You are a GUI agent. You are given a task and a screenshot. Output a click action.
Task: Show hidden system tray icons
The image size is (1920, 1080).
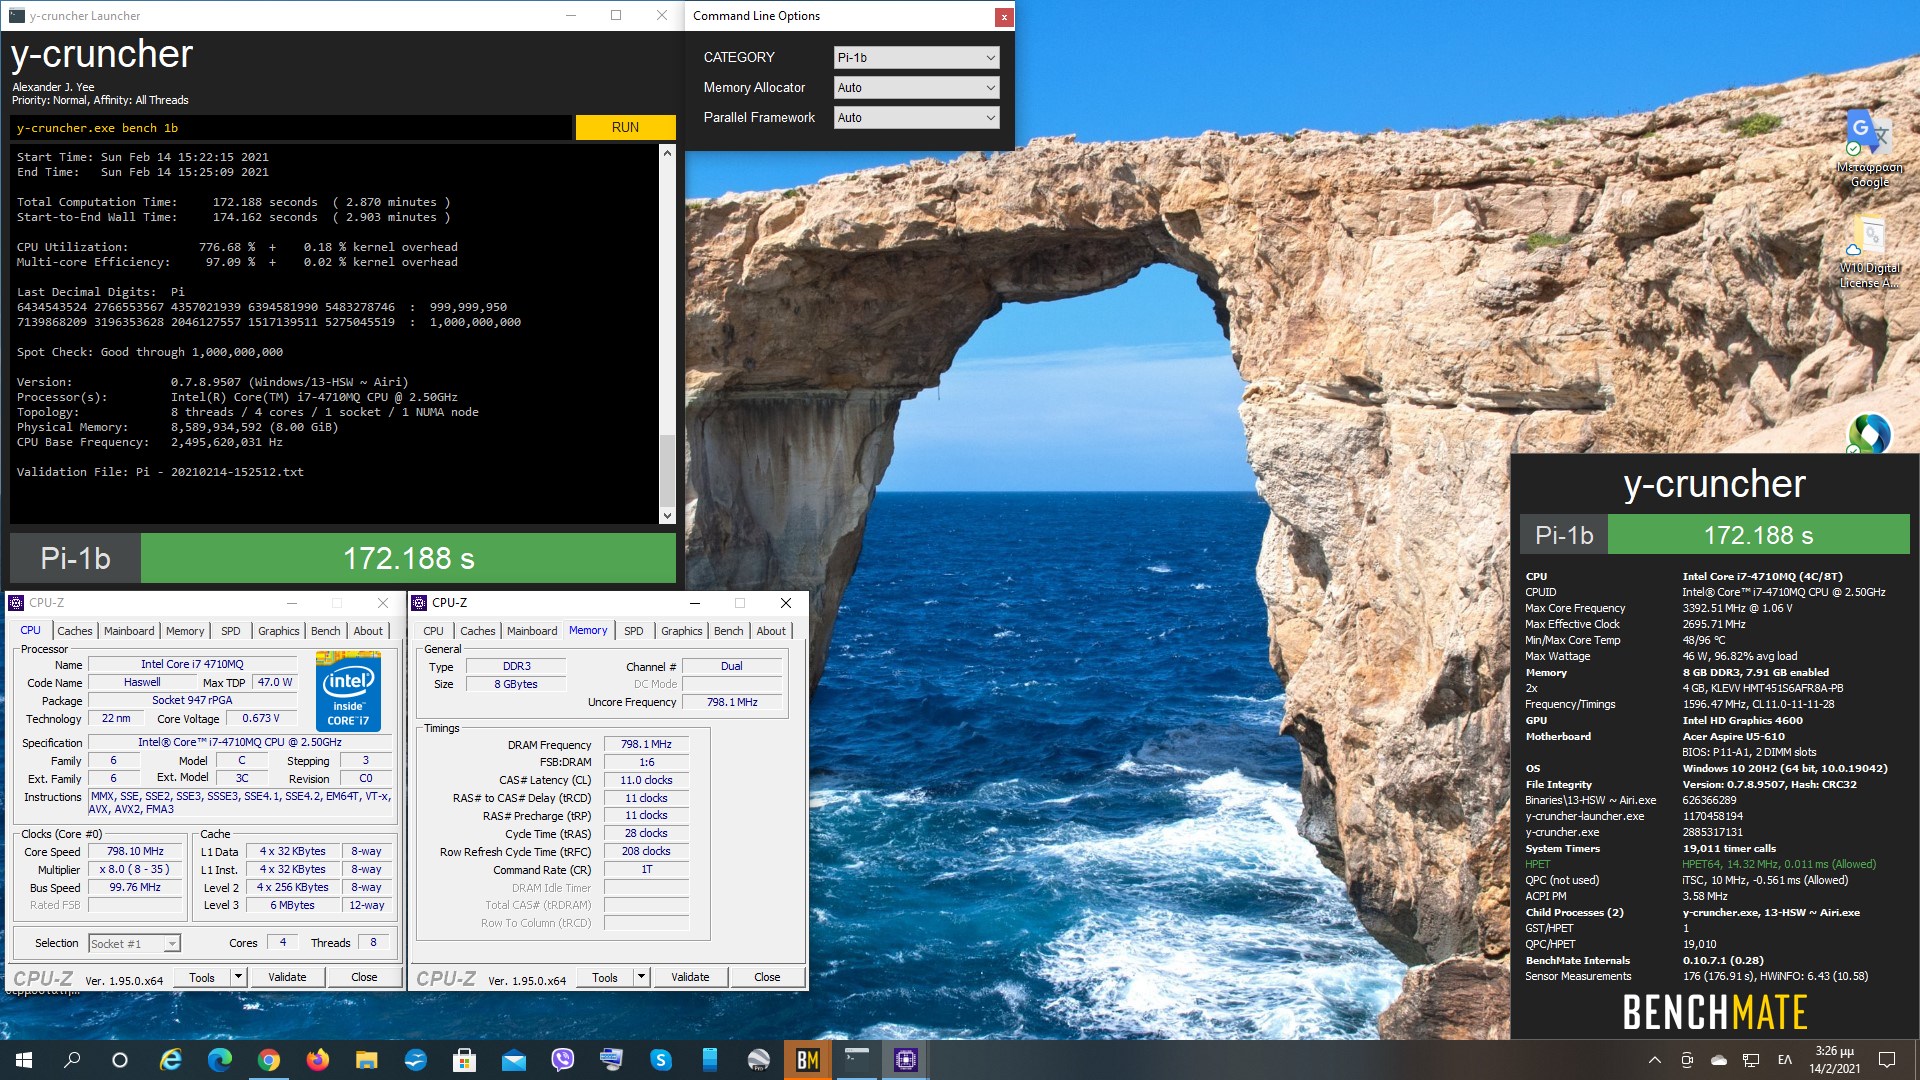pyautogui.click(x=1655, y=1060)
